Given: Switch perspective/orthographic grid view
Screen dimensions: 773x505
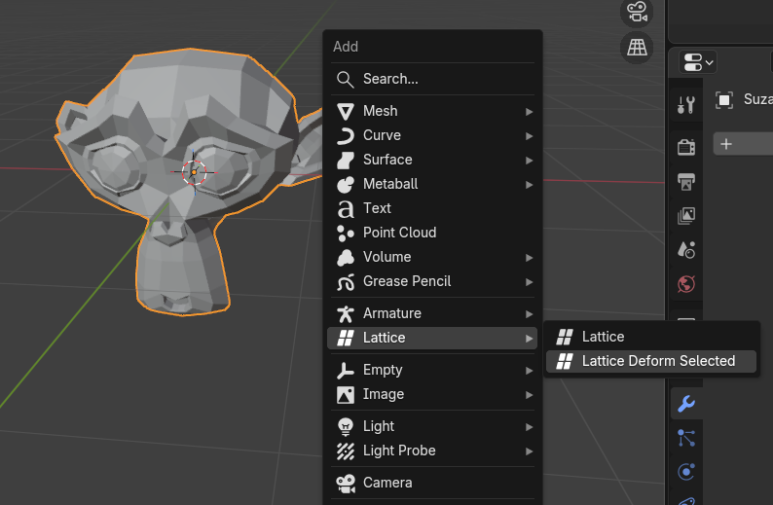Looking at the screenshot, I should point(636,47).
